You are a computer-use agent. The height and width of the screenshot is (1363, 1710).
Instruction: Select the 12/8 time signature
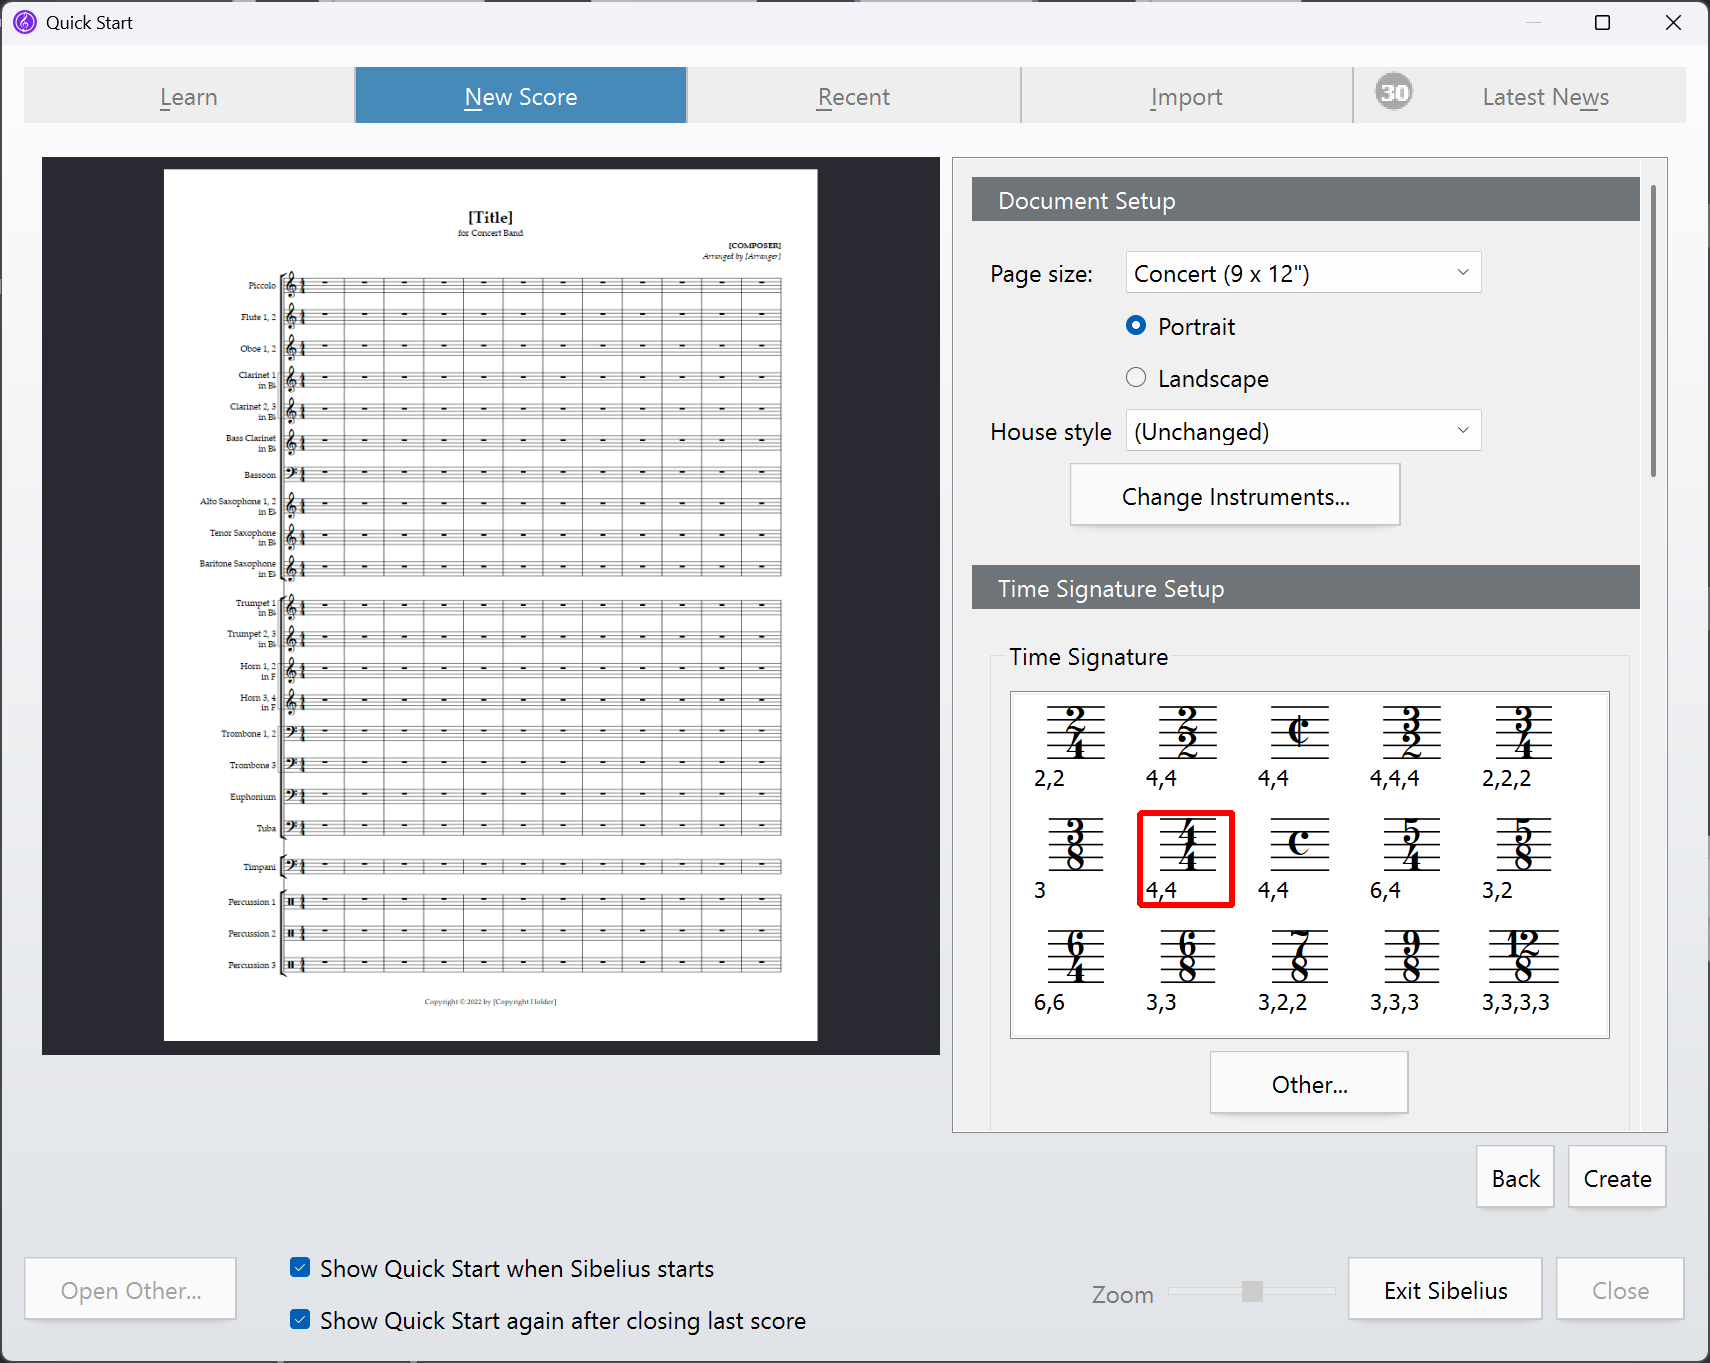point(1522,957)
